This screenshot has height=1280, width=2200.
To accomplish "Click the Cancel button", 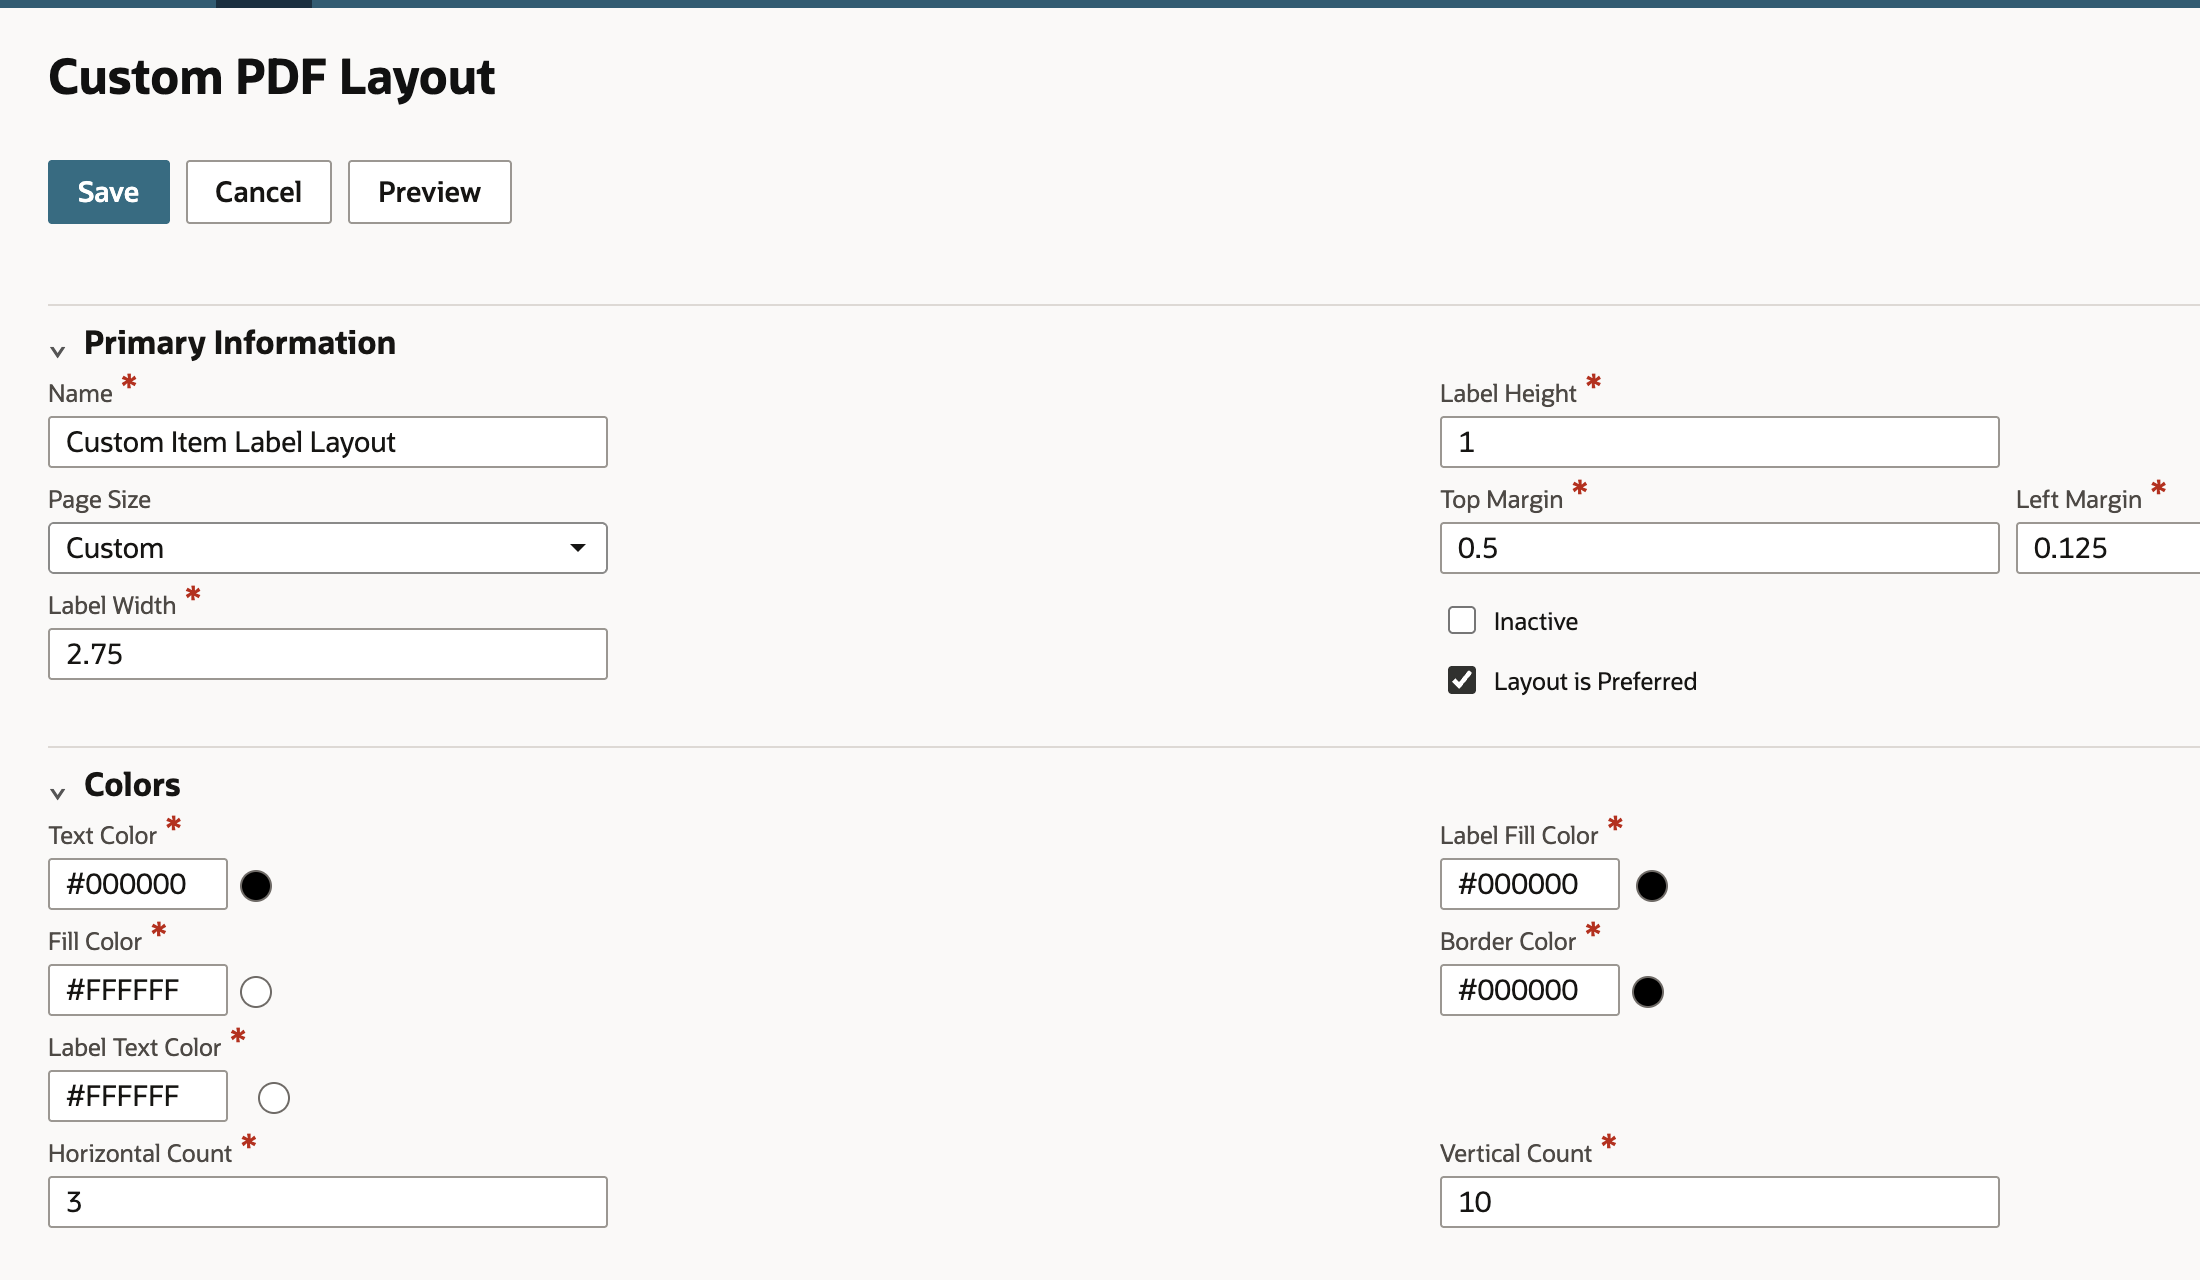I will click(259, 192).
